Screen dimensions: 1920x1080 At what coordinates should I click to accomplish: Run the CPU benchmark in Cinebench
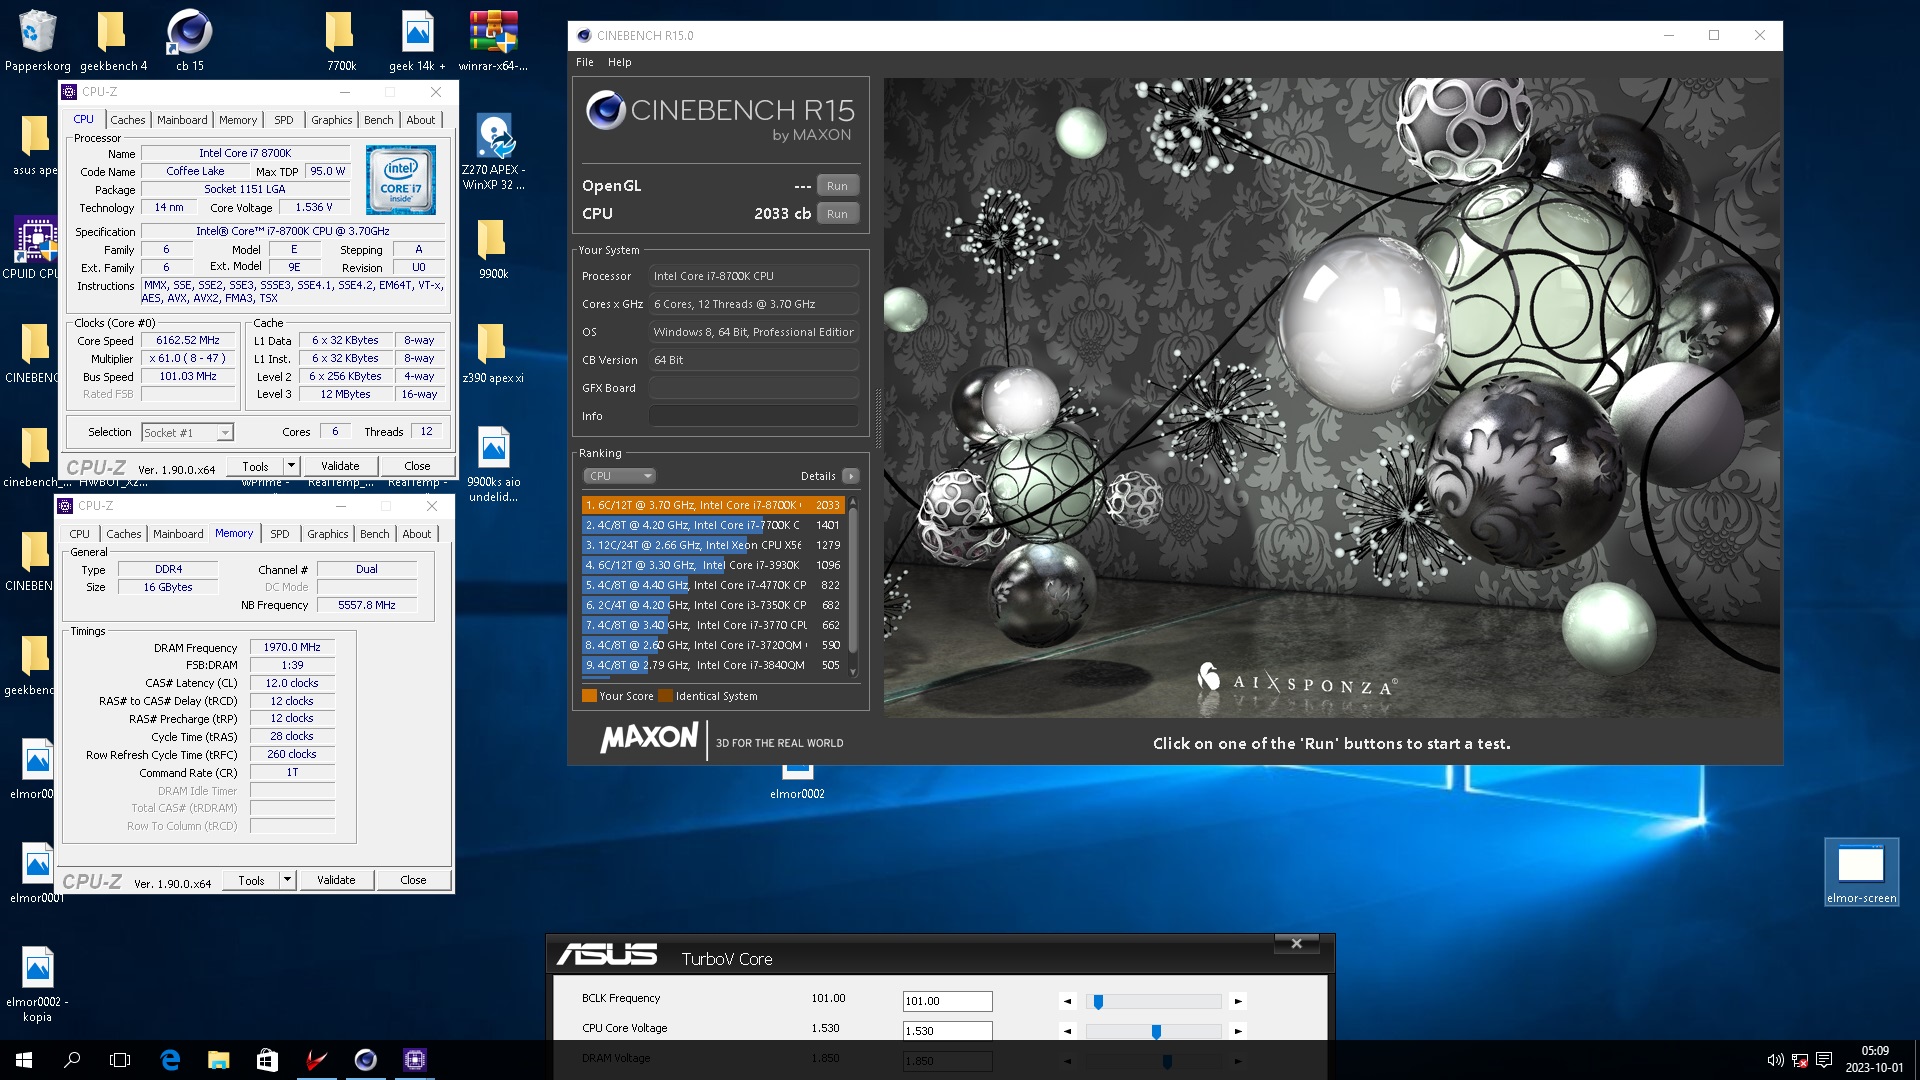(837, 214)
